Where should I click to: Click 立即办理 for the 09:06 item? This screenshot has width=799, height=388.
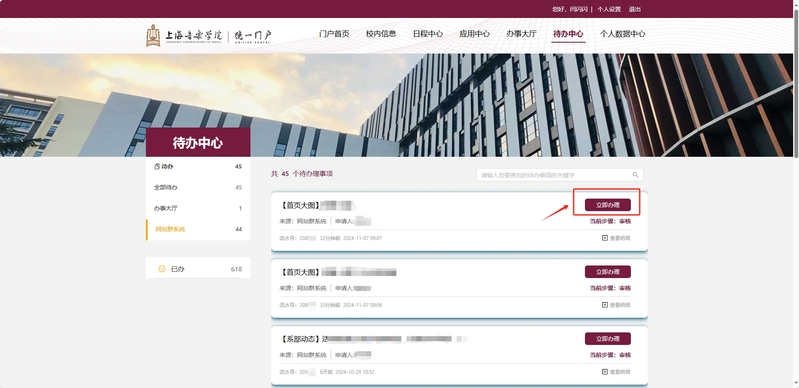coord(608,272)
